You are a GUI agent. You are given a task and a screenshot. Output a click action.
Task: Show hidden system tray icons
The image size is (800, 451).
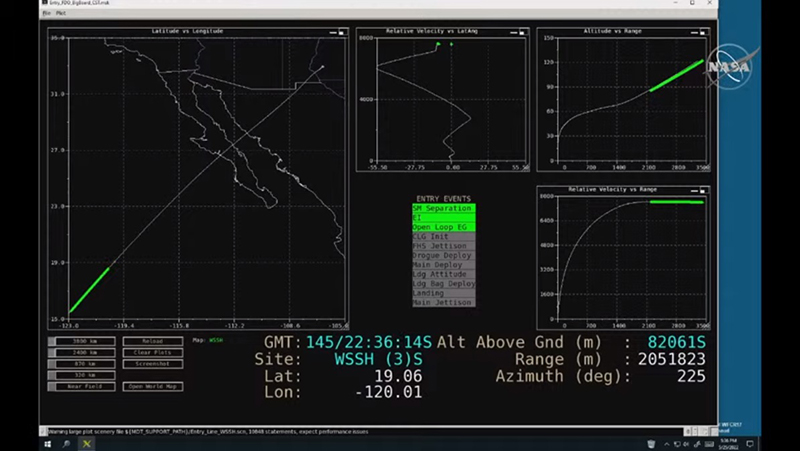point(667,444)
